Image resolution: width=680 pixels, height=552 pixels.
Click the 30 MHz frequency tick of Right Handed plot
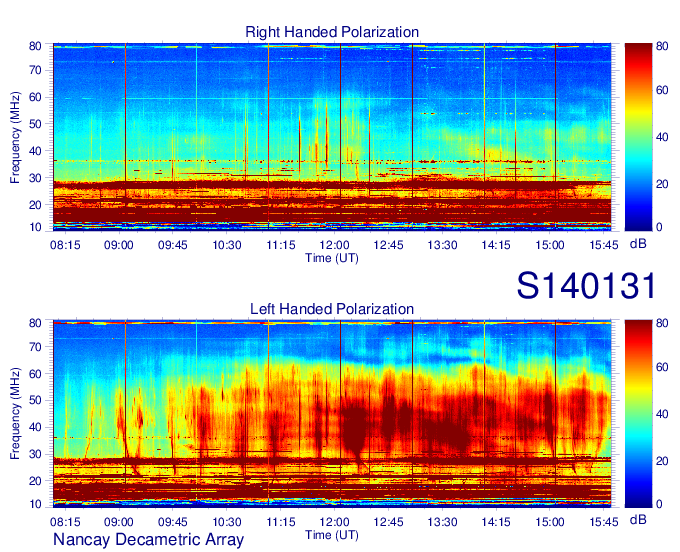coord(35,178)
